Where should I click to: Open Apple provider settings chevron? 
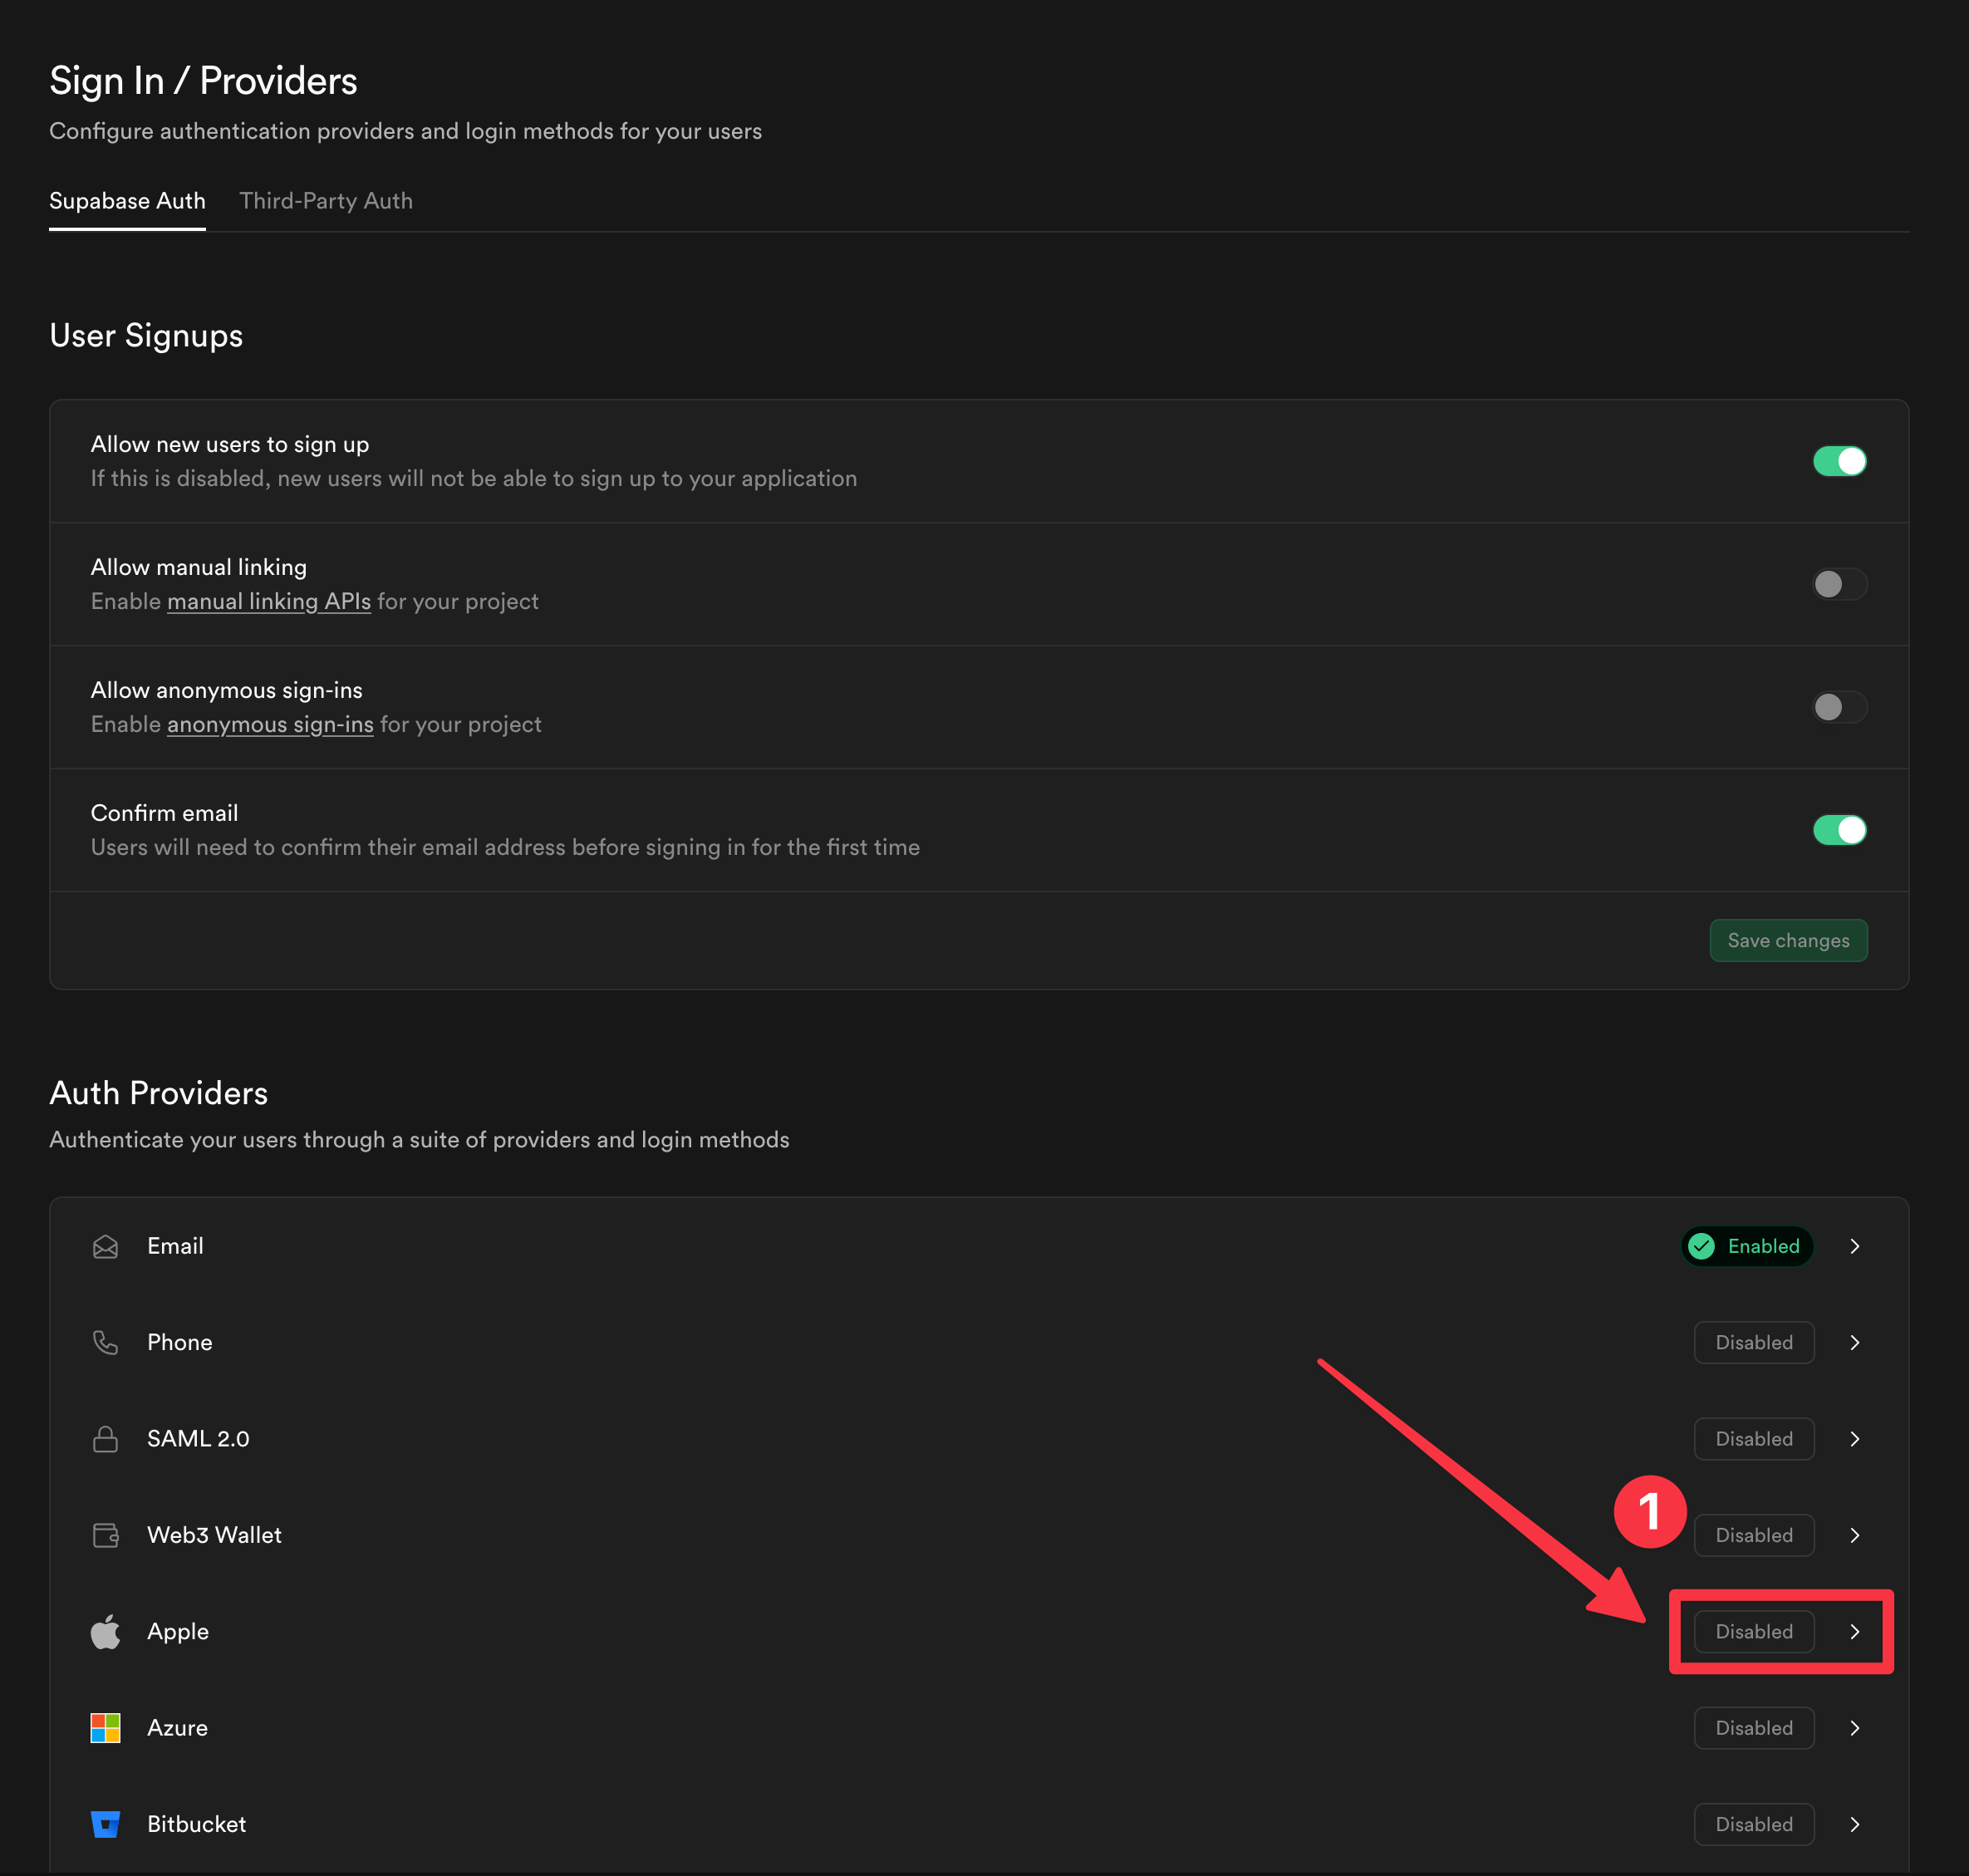coord(1855,1631)
